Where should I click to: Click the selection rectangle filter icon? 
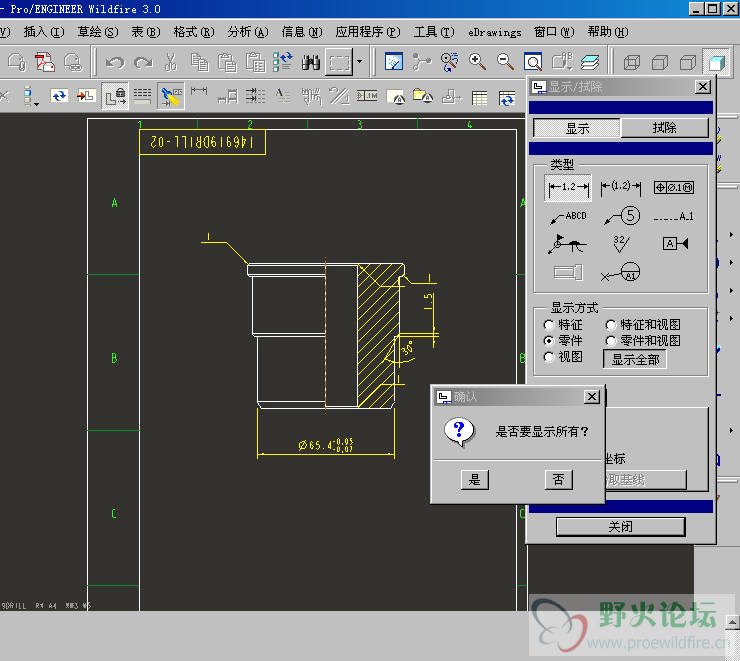pos(339,62)
